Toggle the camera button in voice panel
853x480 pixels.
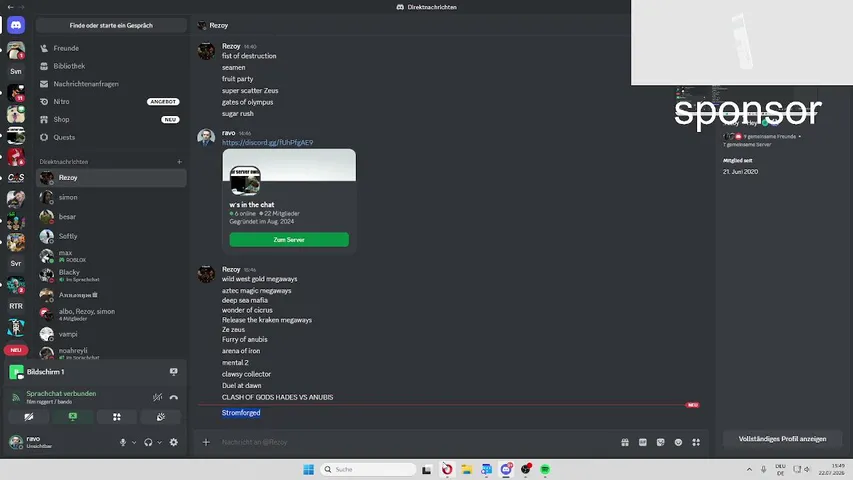(x=29, y=417)
